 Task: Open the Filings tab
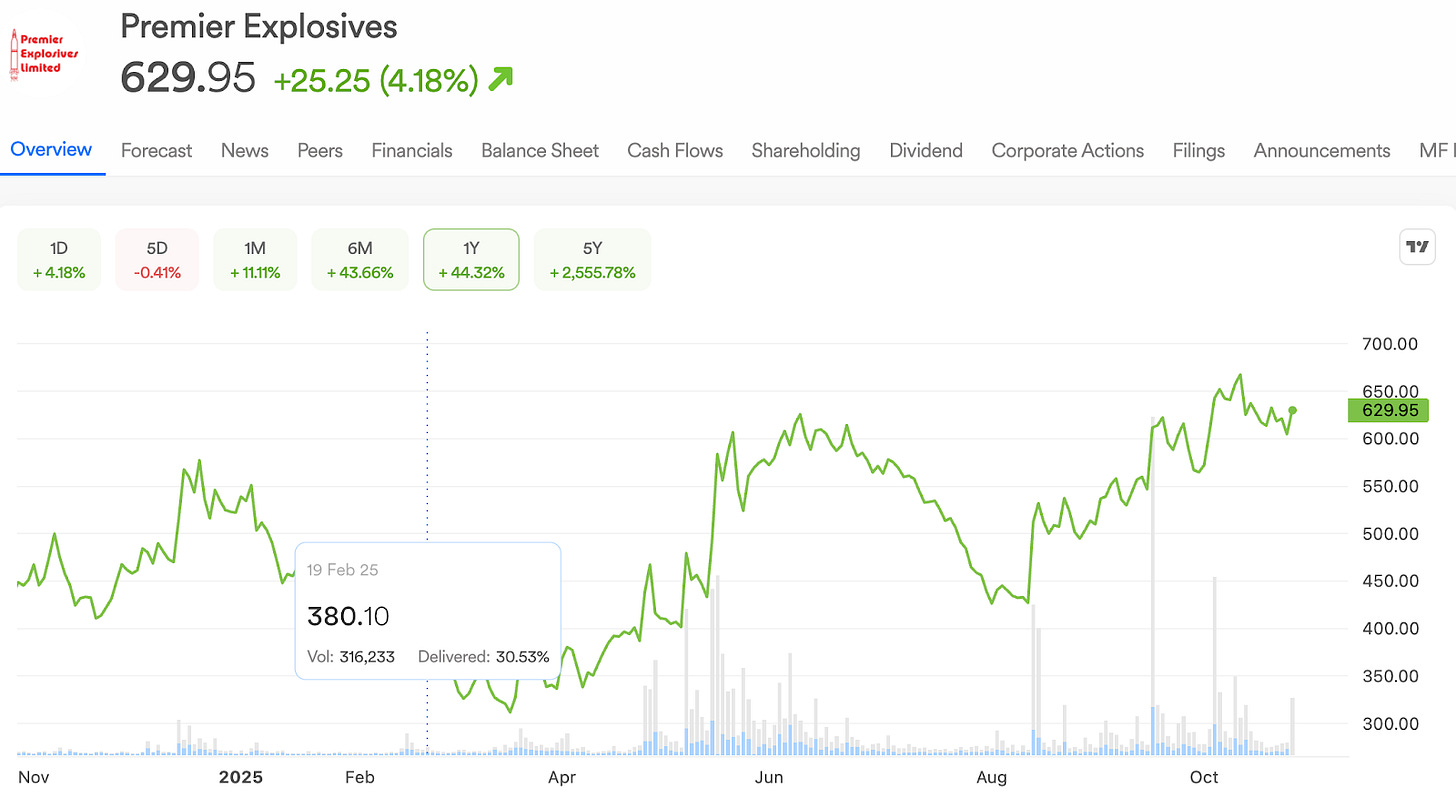click(x=1199, y=151)
